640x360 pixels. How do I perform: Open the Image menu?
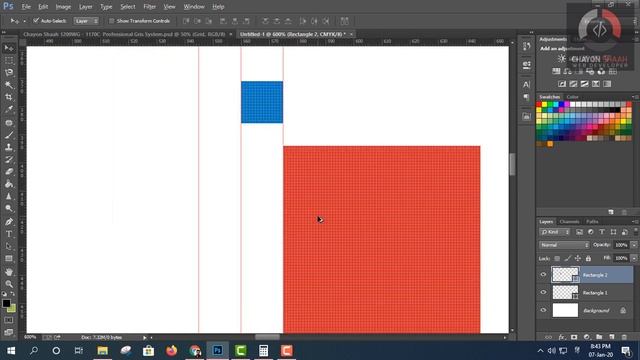pos(63,7)
